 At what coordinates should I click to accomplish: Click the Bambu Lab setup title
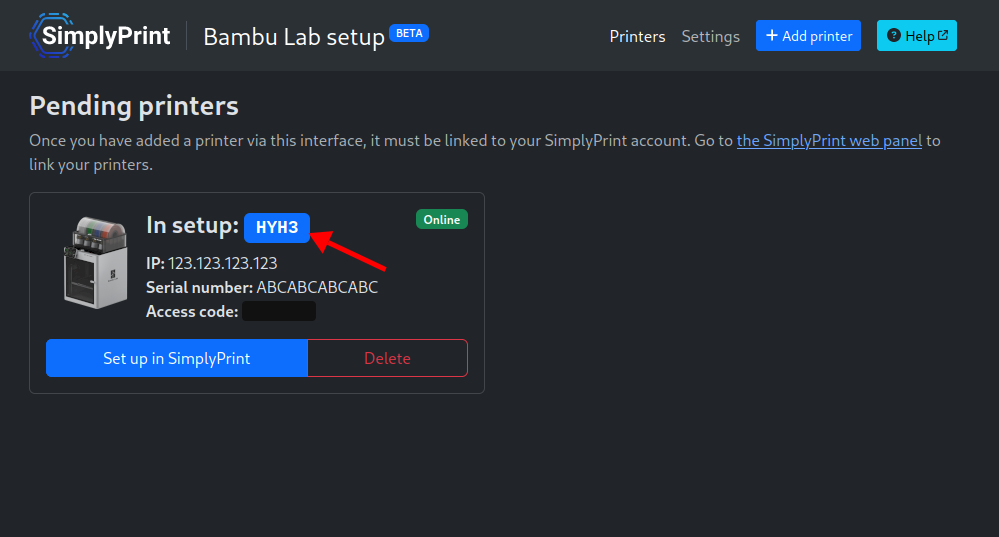[294, 37]
